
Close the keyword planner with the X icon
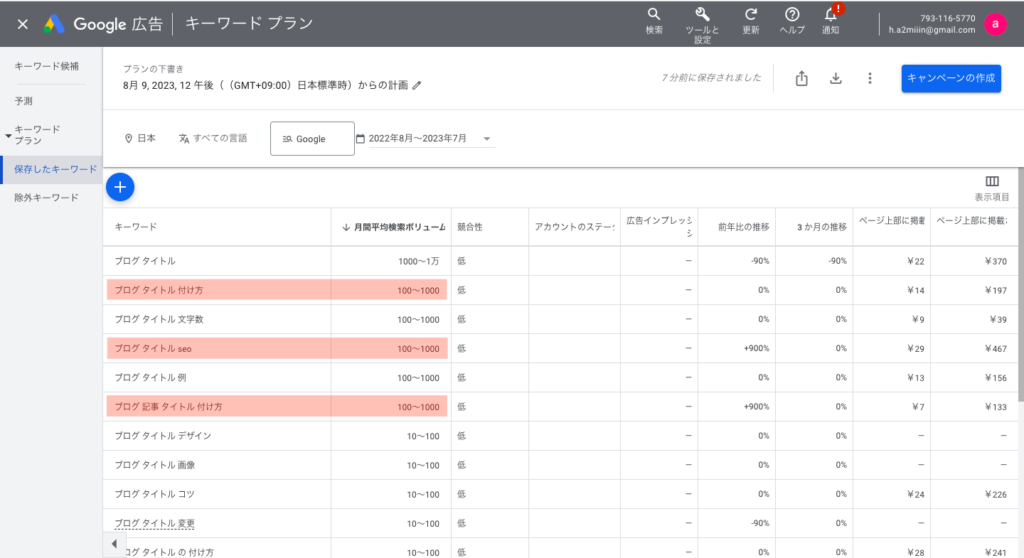pos(23,24)
